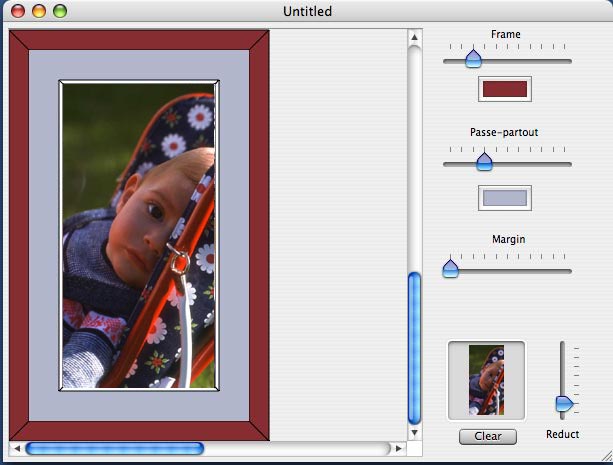Click the Frame width slider handle
613x465 pixels.
point(473,58)
